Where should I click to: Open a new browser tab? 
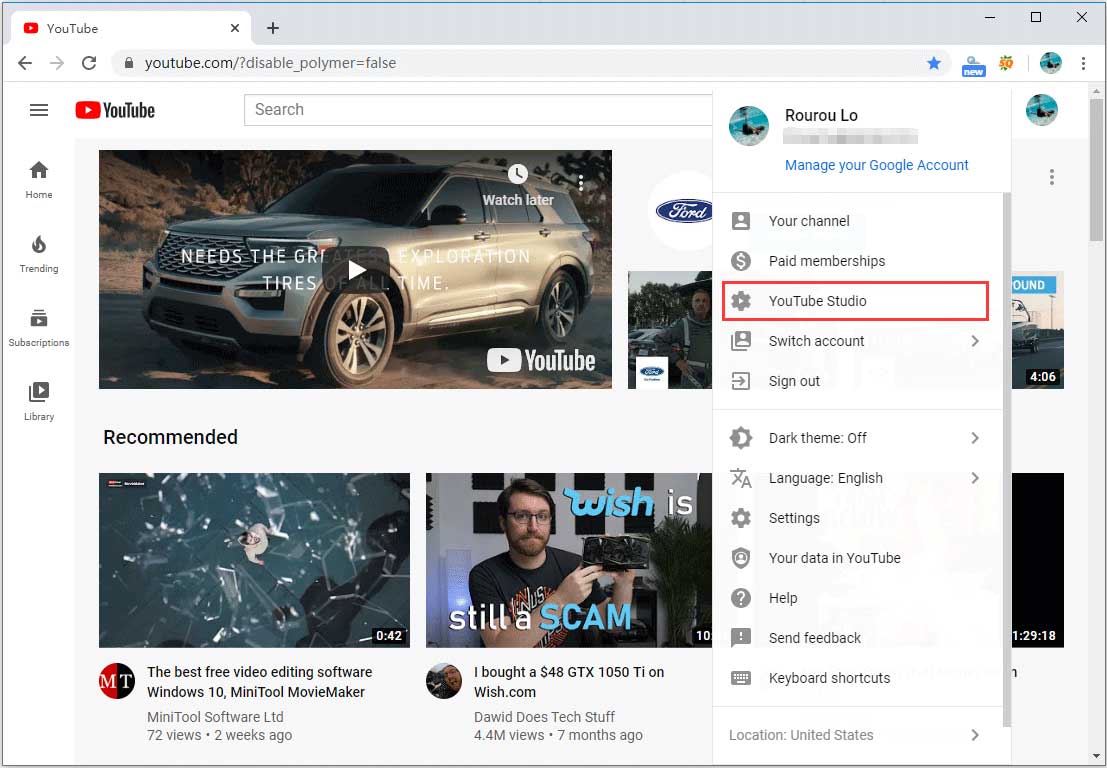tap(273, 28)
